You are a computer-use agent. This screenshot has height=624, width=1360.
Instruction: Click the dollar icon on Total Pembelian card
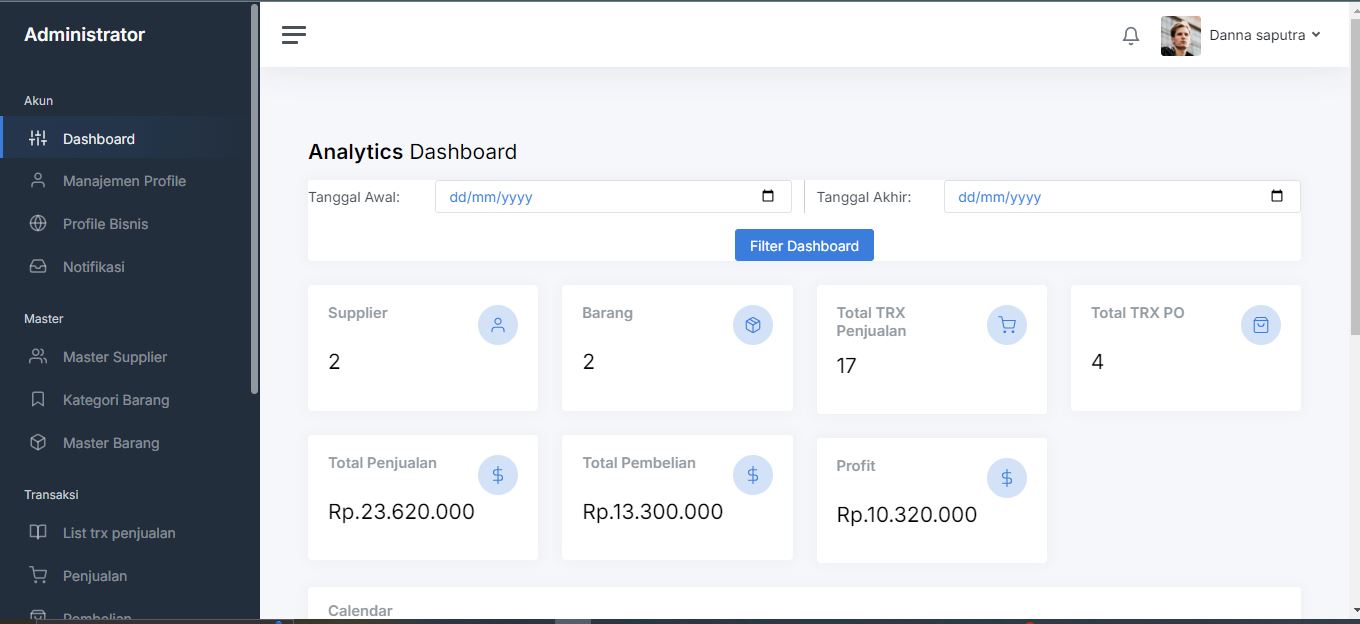coord(753,475)
